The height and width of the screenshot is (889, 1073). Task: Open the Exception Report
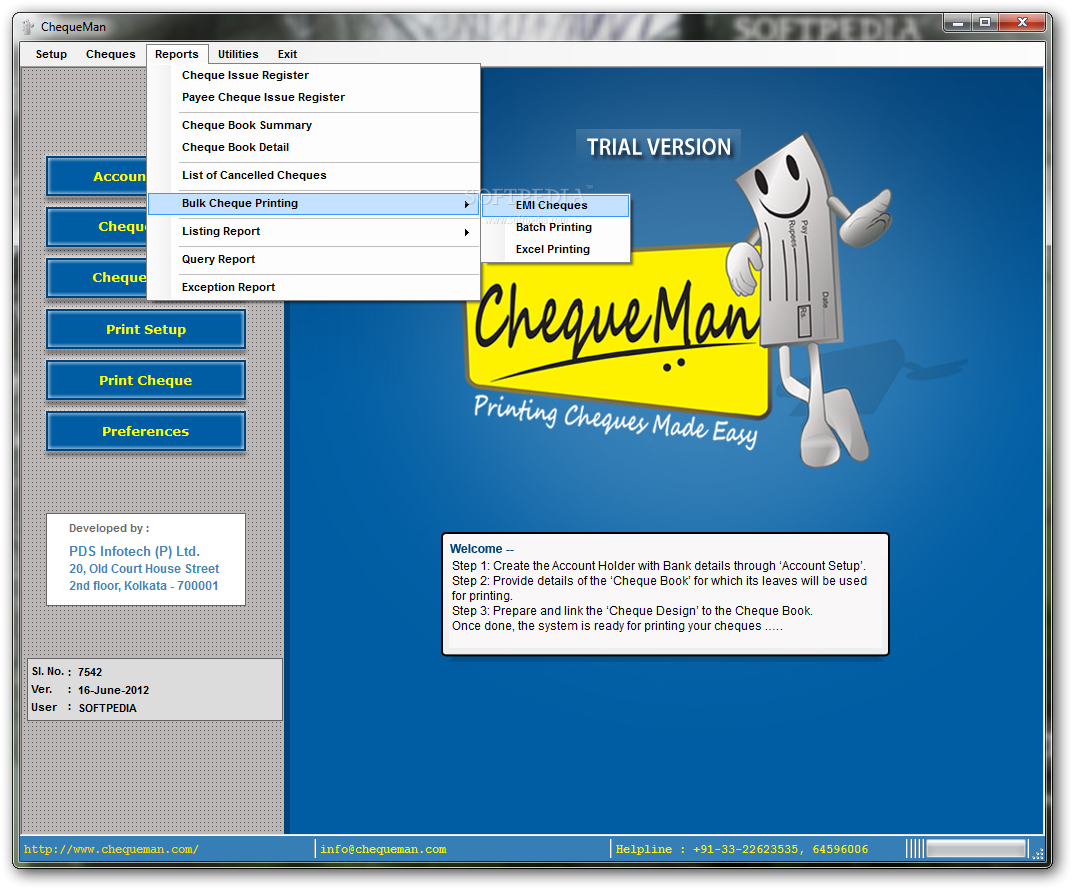[x=314, y=287]
